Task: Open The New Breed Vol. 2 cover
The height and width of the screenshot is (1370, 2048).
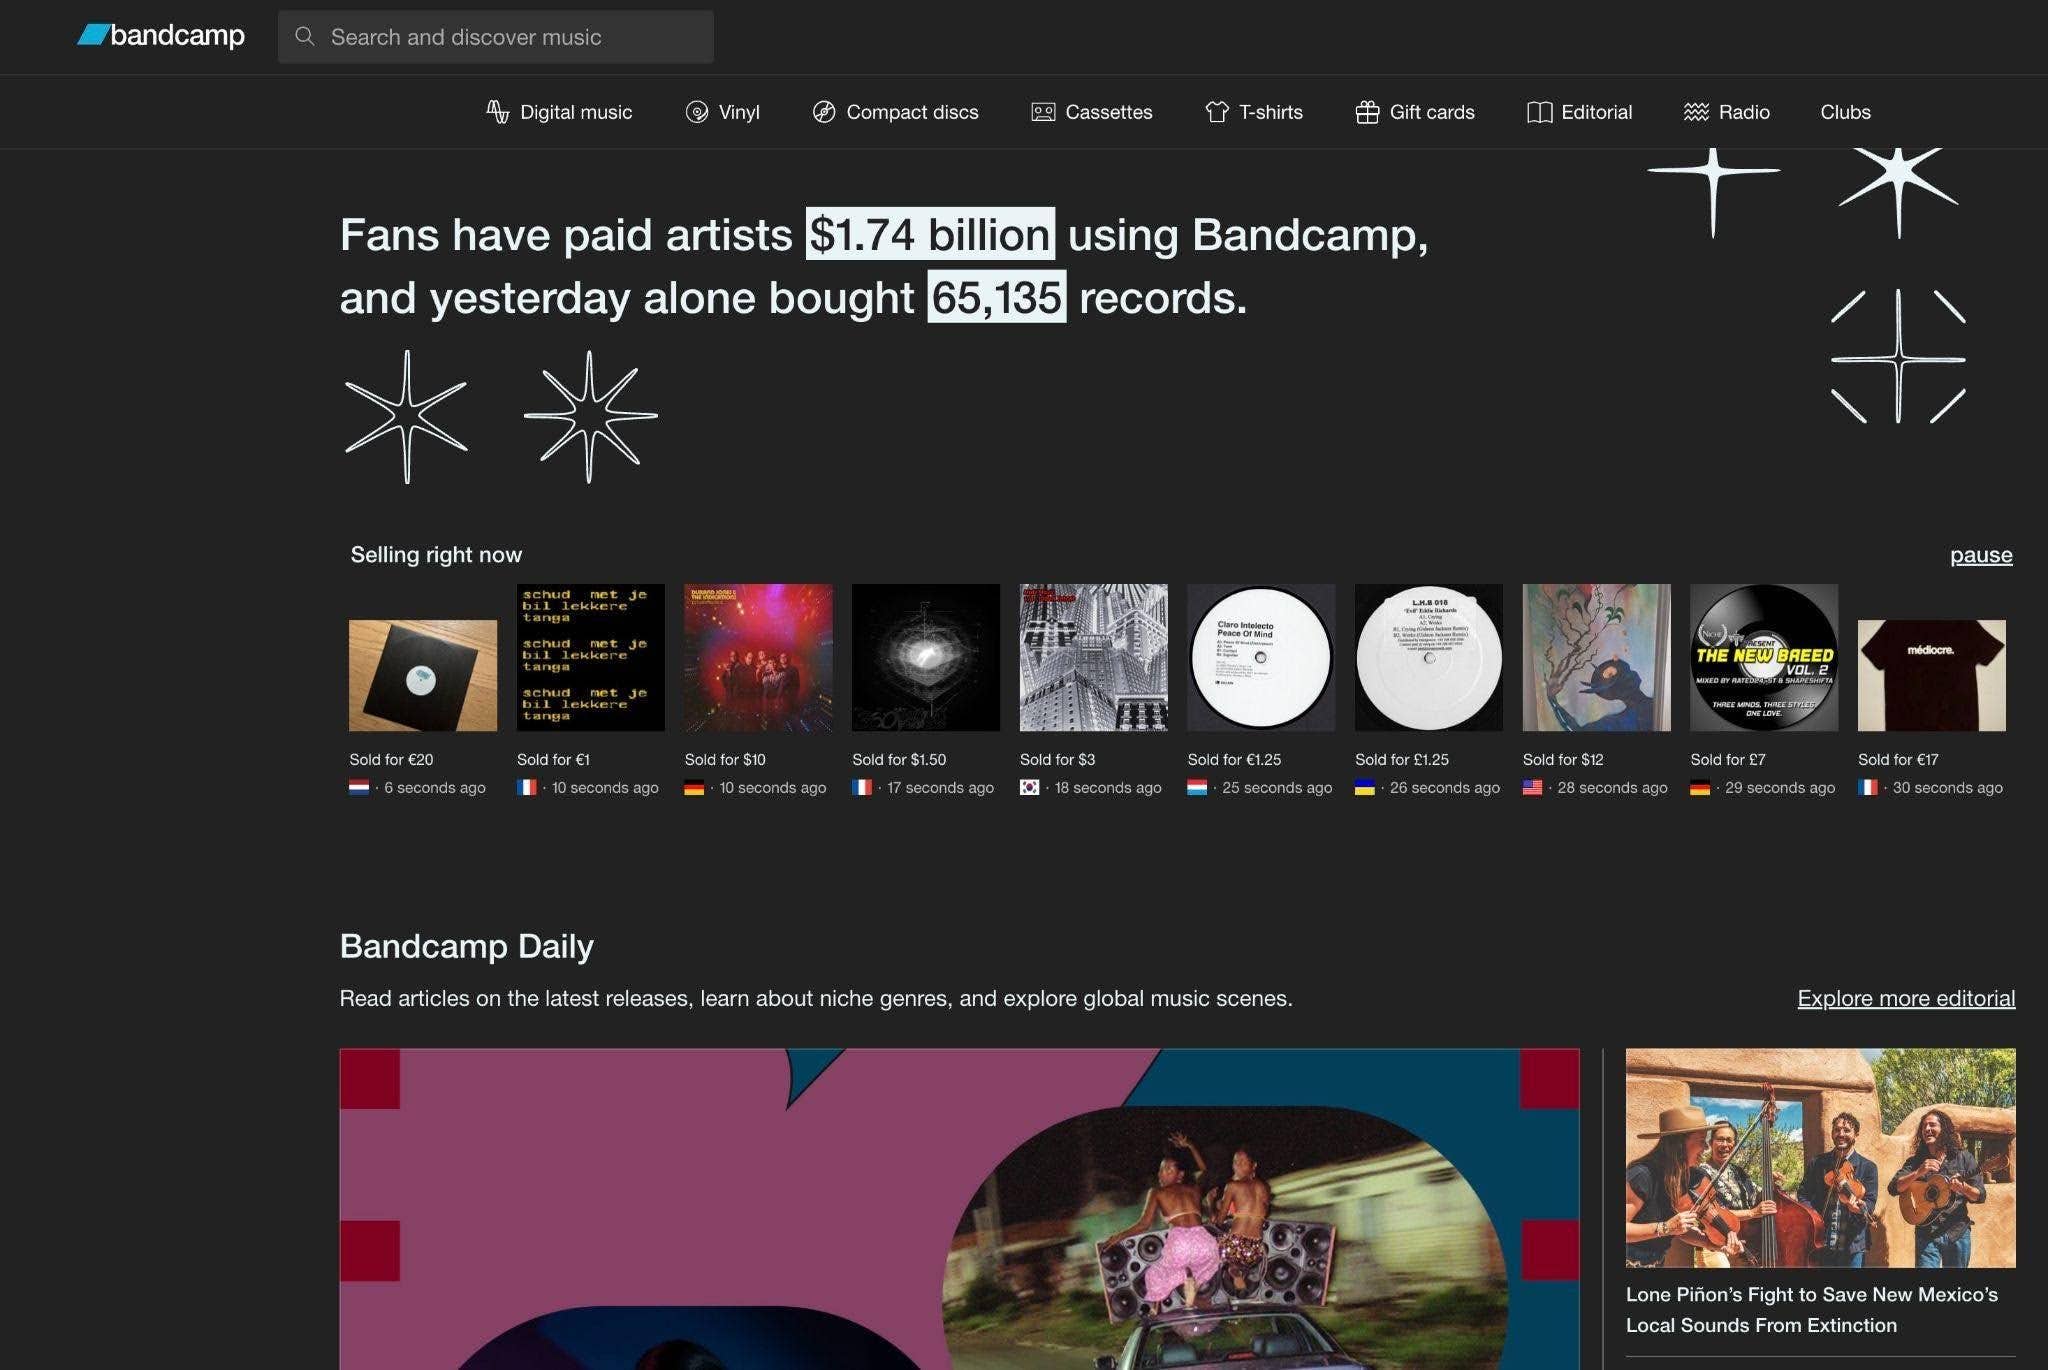Action: 1764,658
